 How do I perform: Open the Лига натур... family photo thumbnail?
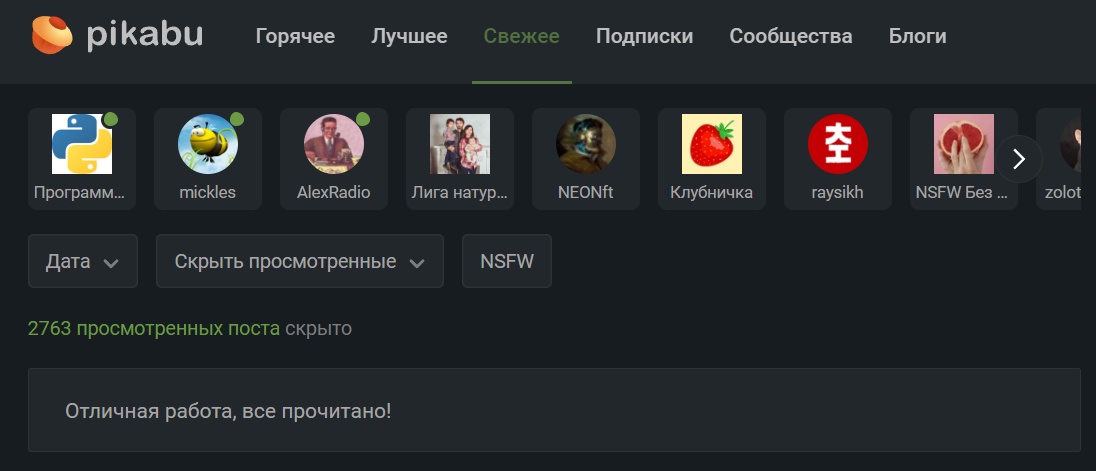click(460, 144)
